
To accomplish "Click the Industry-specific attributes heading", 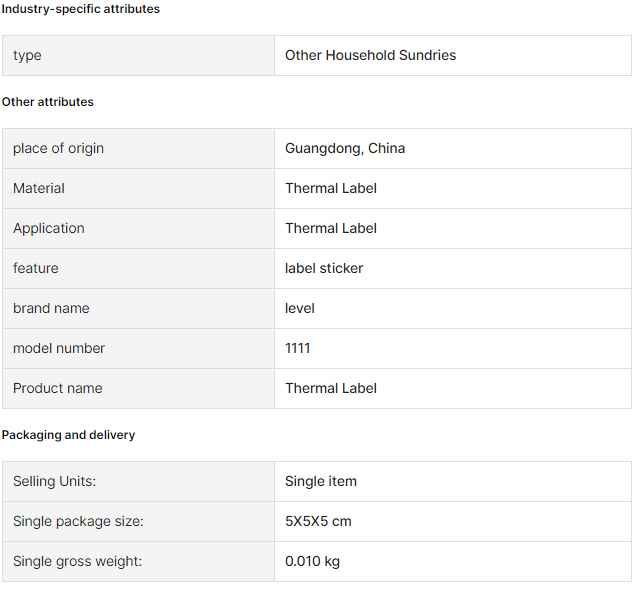I will [81, 9].
